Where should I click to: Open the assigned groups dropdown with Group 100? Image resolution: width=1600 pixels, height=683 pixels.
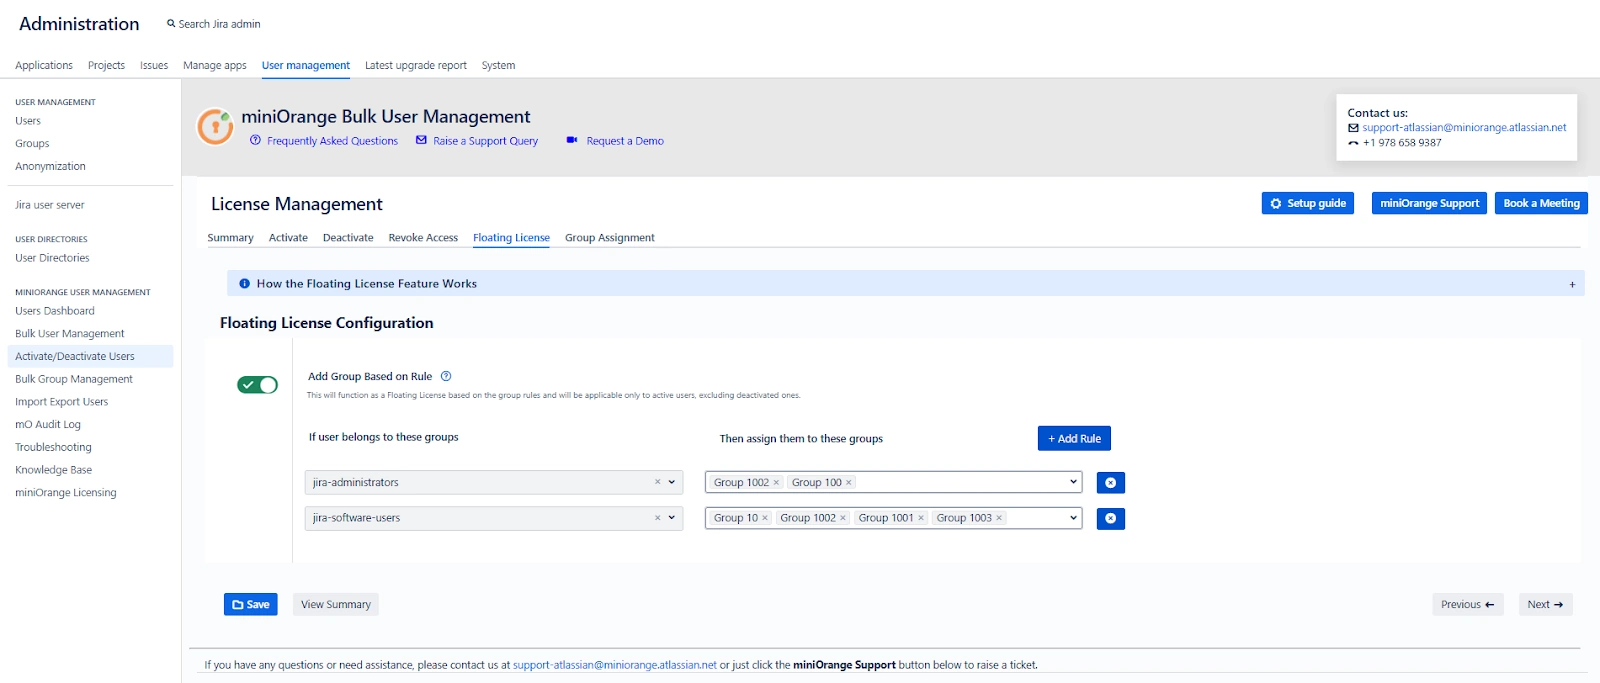[x=1073, y=482]
